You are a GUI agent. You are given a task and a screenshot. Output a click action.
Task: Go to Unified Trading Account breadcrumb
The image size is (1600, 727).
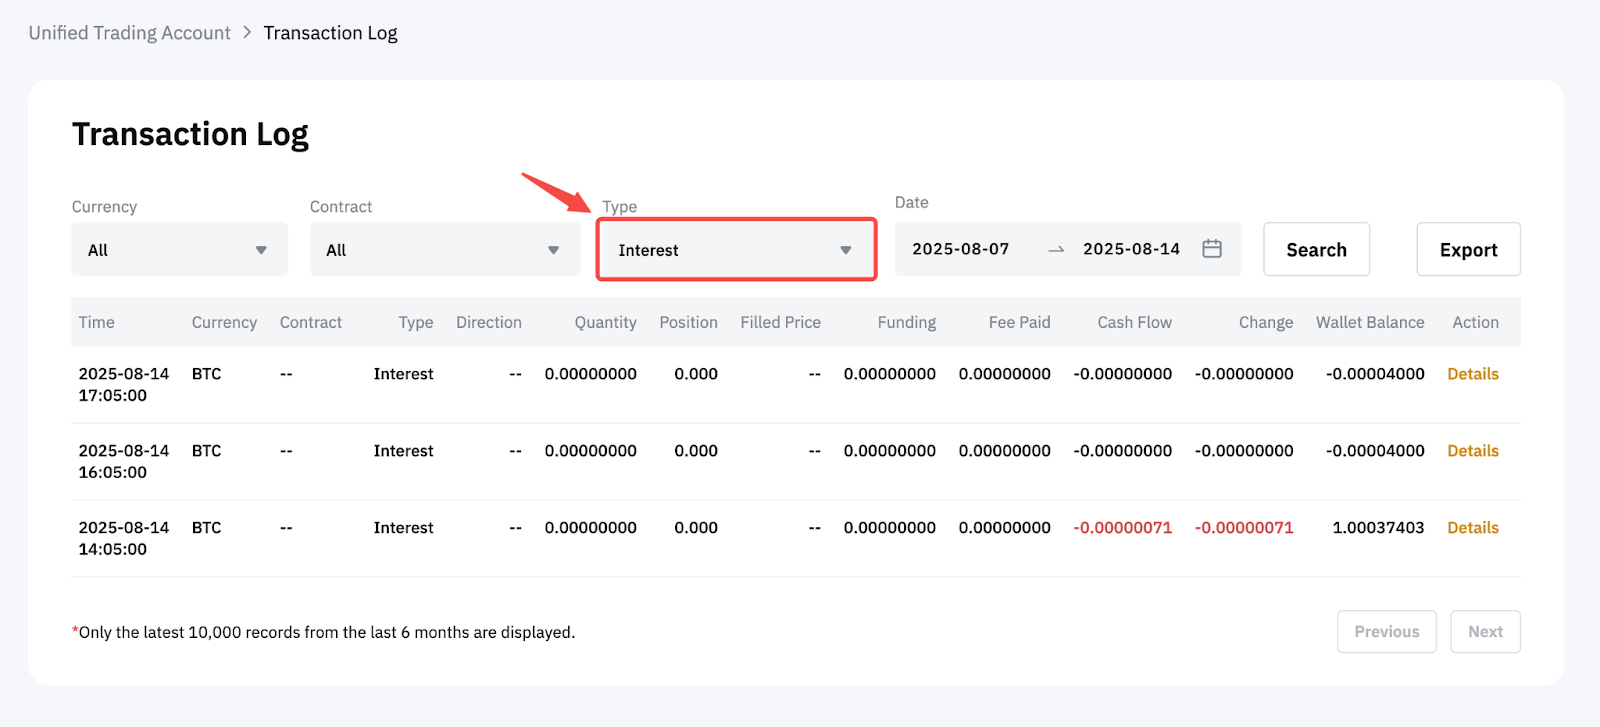point(129,33)
